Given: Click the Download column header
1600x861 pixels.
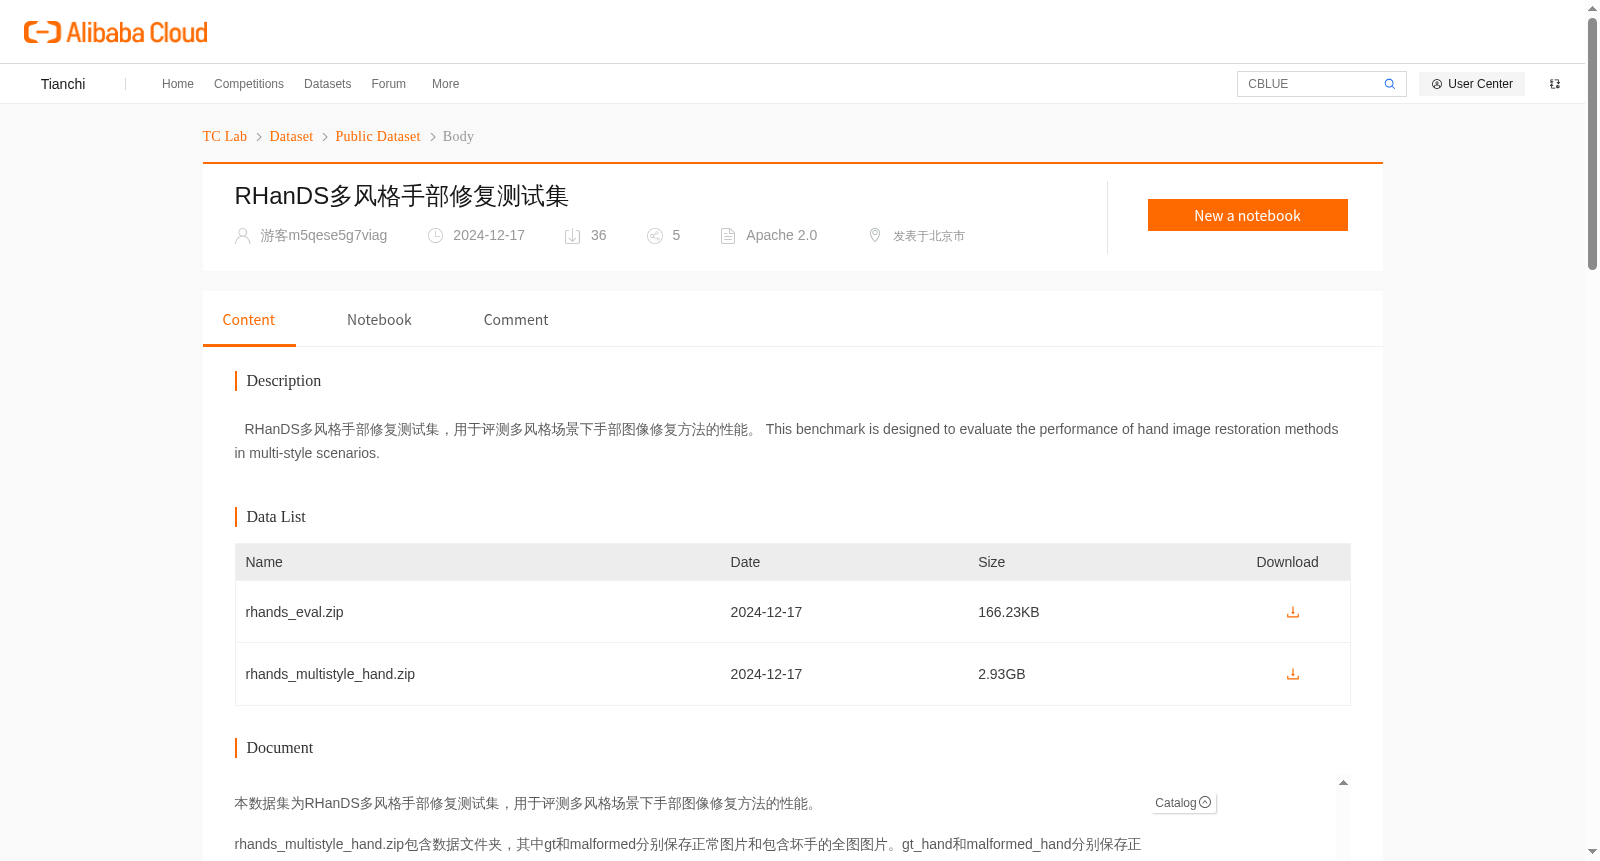Looking at the screenshot, I should click(x=1287, y=562).
